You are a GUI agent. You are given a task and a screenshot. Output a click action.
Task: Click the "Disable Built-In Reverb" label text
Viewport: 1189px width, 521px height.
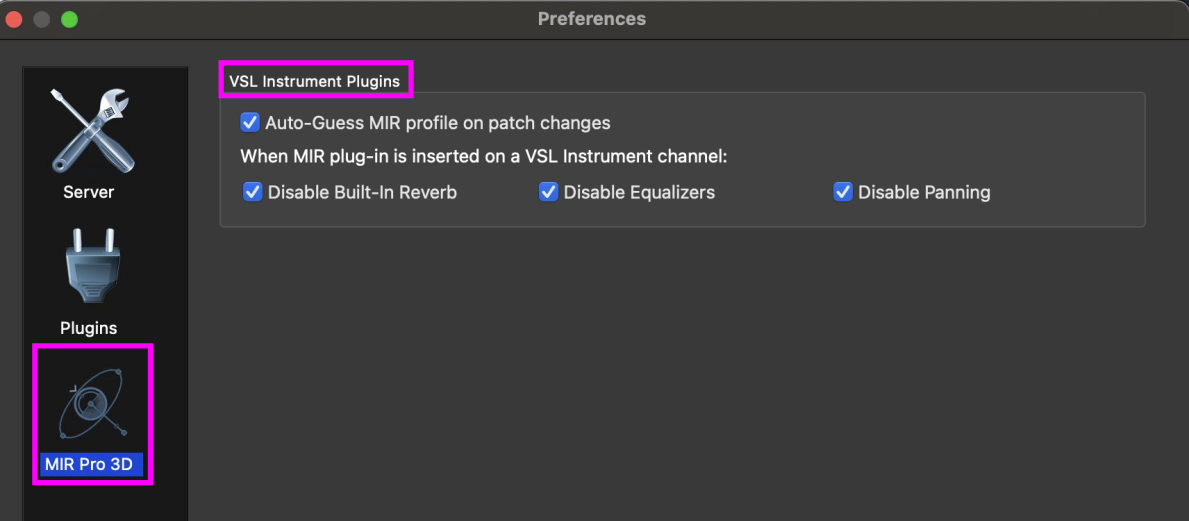[362, 192]
